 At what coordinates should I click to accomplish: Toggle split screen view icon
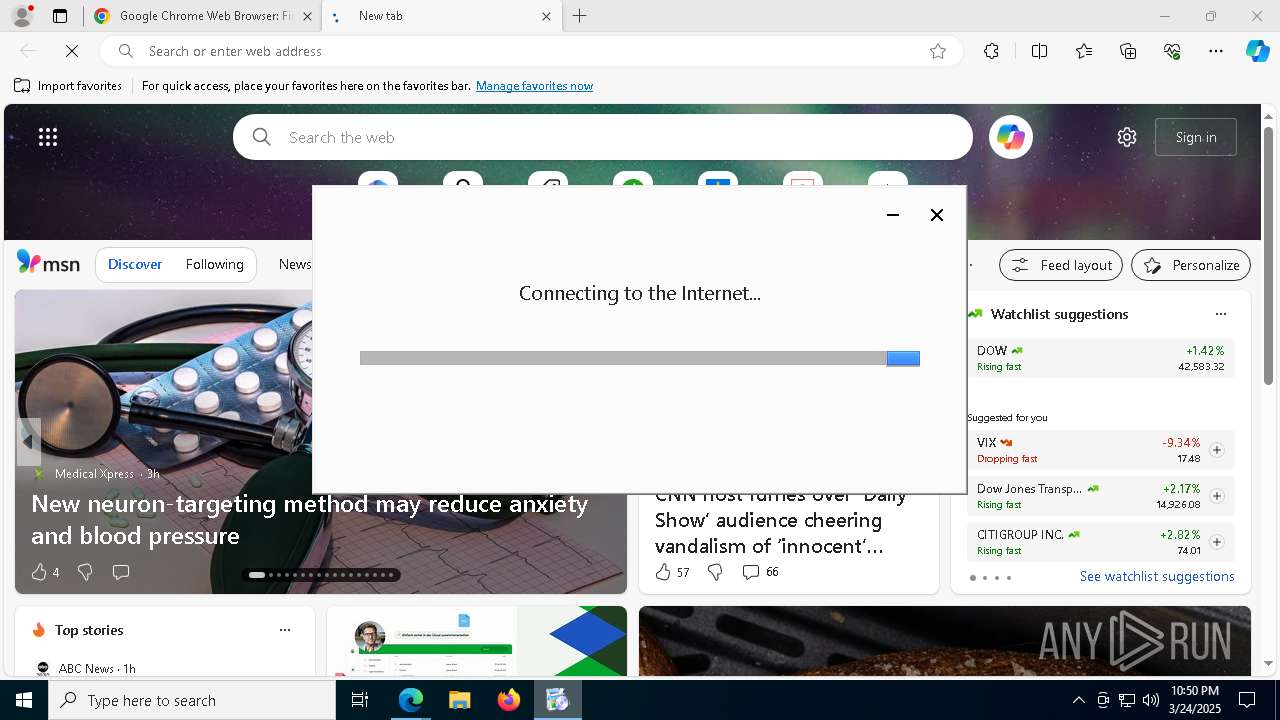1039,51
